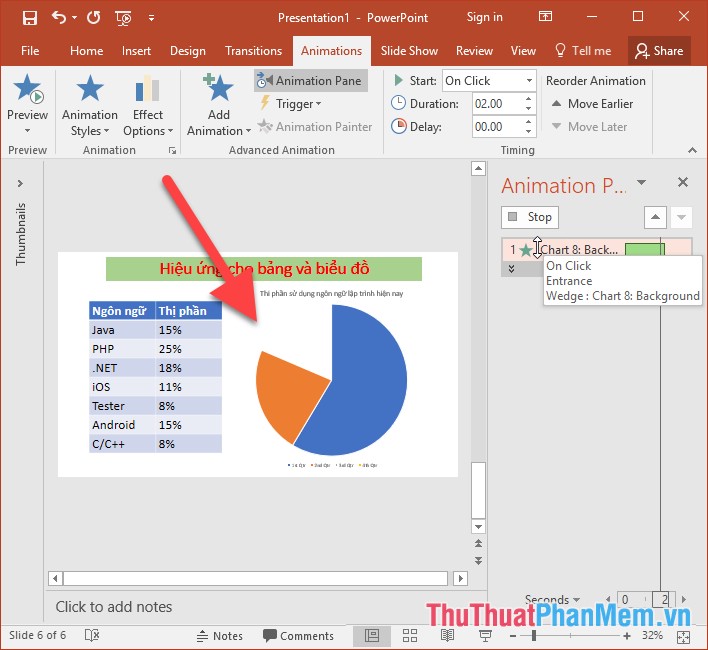The image size is (708, 650).
Task: Open Animation Pane options dropdown arrow
Action: [x=641, y=183]
